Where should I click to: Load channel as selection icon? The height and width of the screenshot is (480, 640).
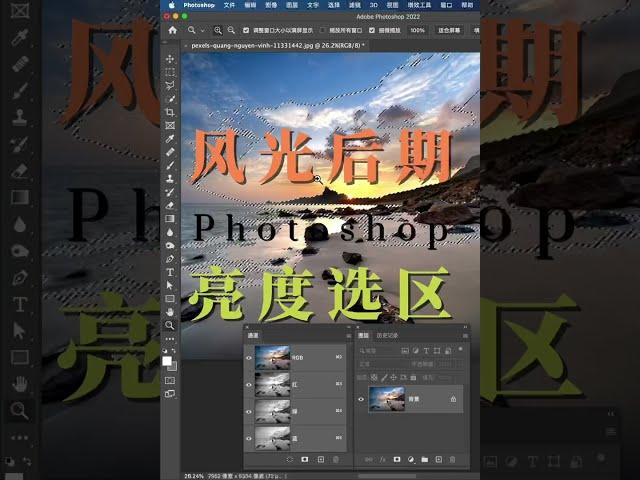click(290, 460)
